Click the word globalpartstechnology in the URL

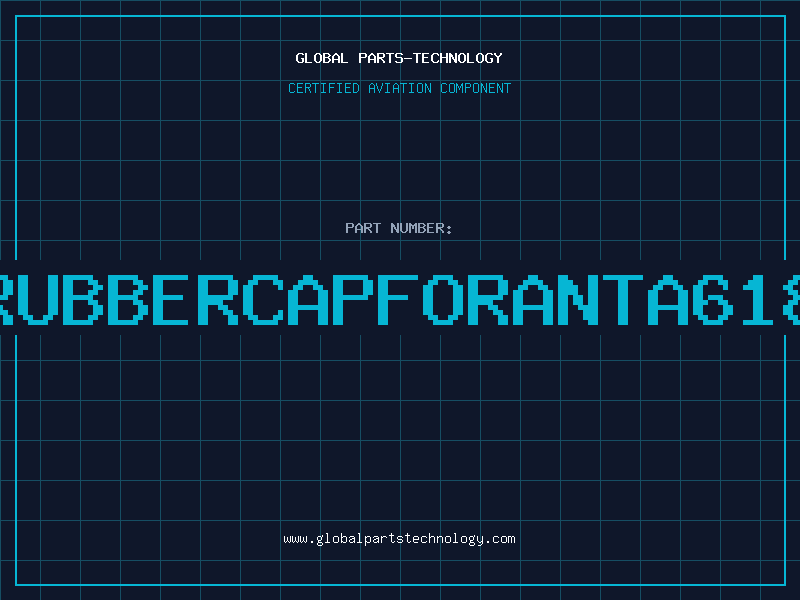(x=400, y=539)
